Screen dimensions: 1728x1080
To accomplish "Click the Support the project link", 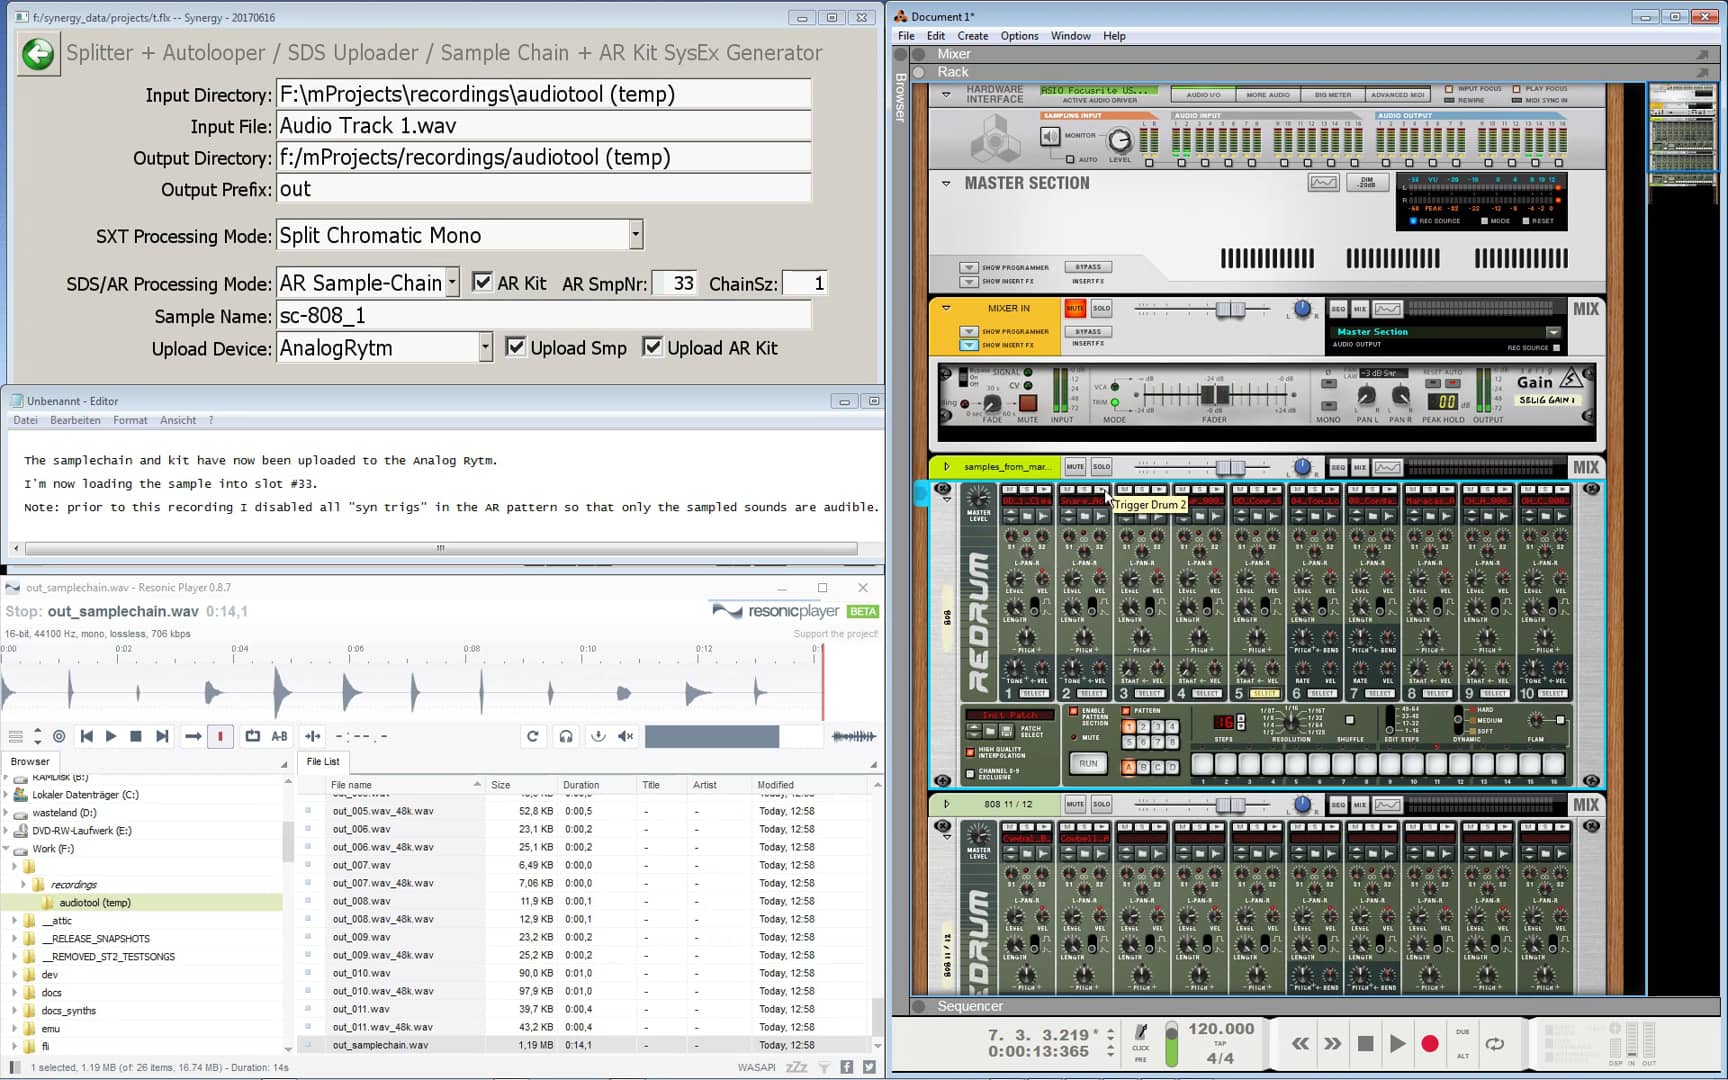I will point(836,634).
